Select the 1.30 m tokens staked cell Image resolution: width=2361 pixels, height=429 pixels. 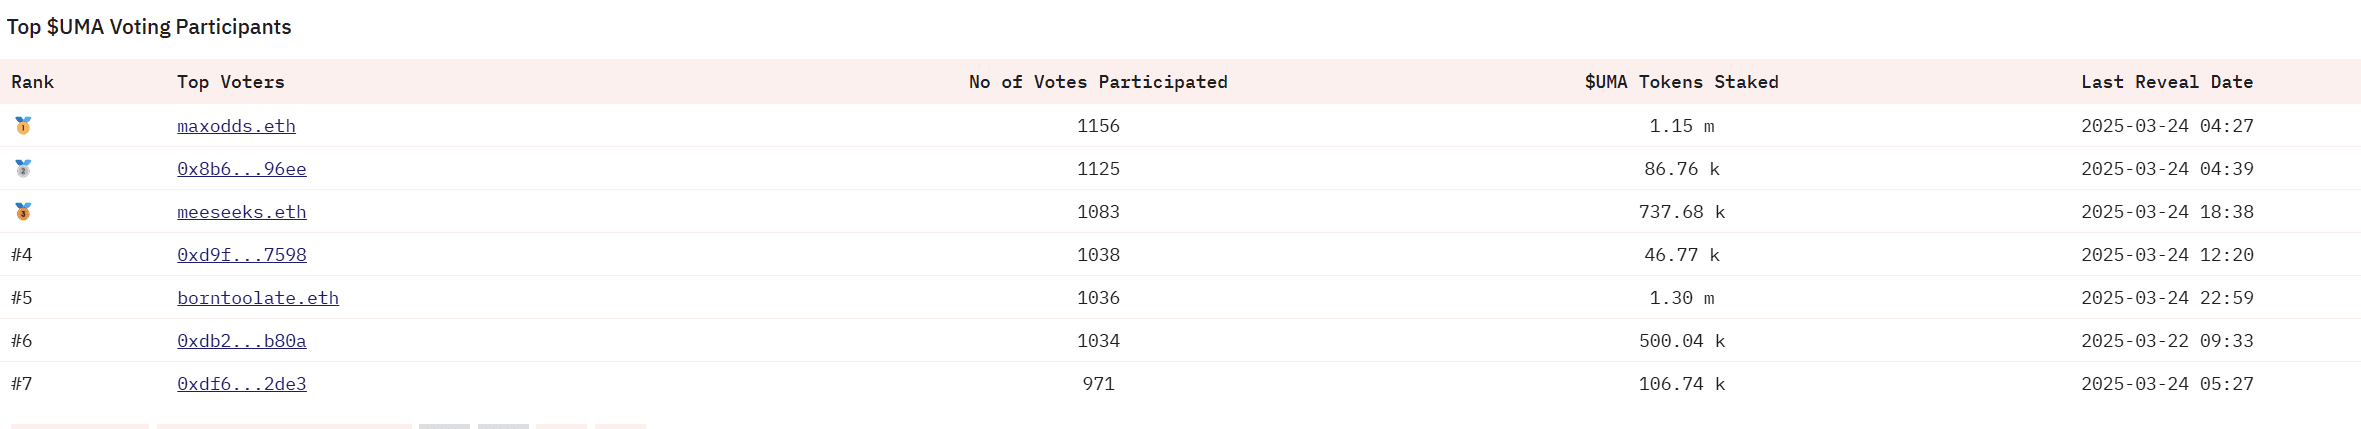(x=1682, y=298)
